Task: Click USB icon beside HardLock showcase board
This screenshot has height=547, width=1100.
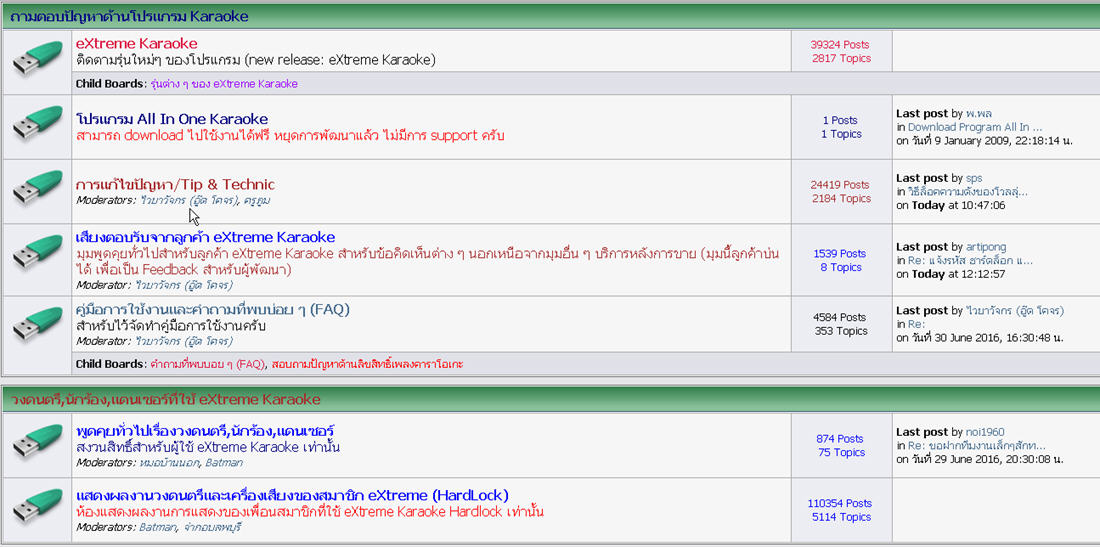Action: 37,506
